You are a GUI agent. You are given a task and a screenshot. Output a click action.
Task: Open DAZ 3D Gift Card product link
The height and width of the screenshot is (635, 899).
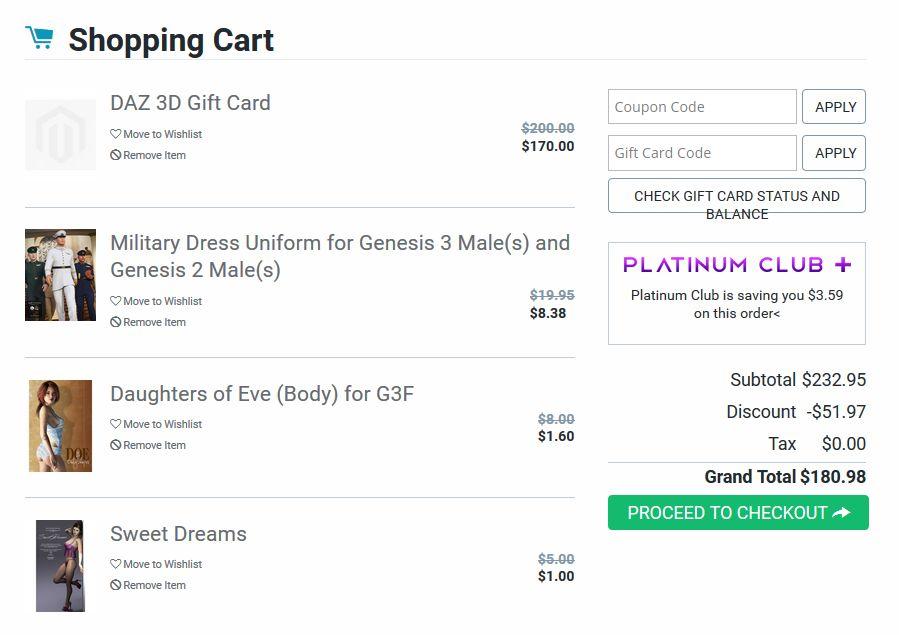(x=190, y=103)
